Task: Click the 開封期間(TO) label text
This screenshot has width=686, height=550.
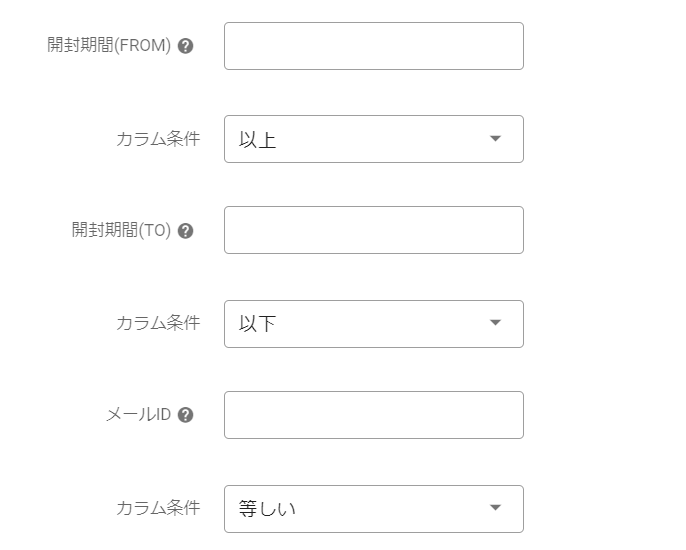Action: tap(121, 231)
